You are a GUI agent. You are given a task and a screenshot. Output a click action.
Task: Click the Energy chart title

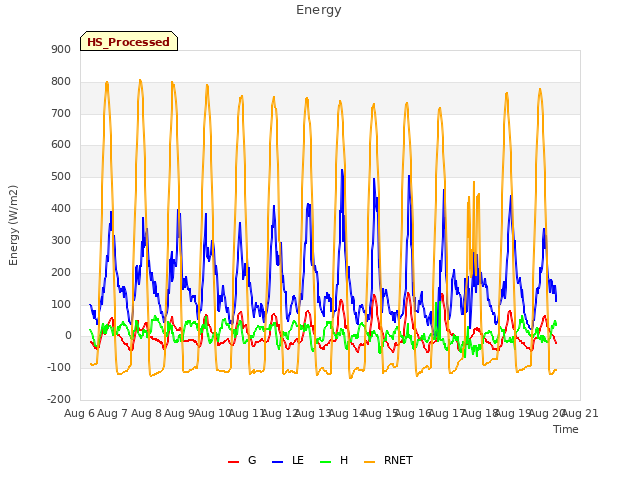click(x=319, y=10)
